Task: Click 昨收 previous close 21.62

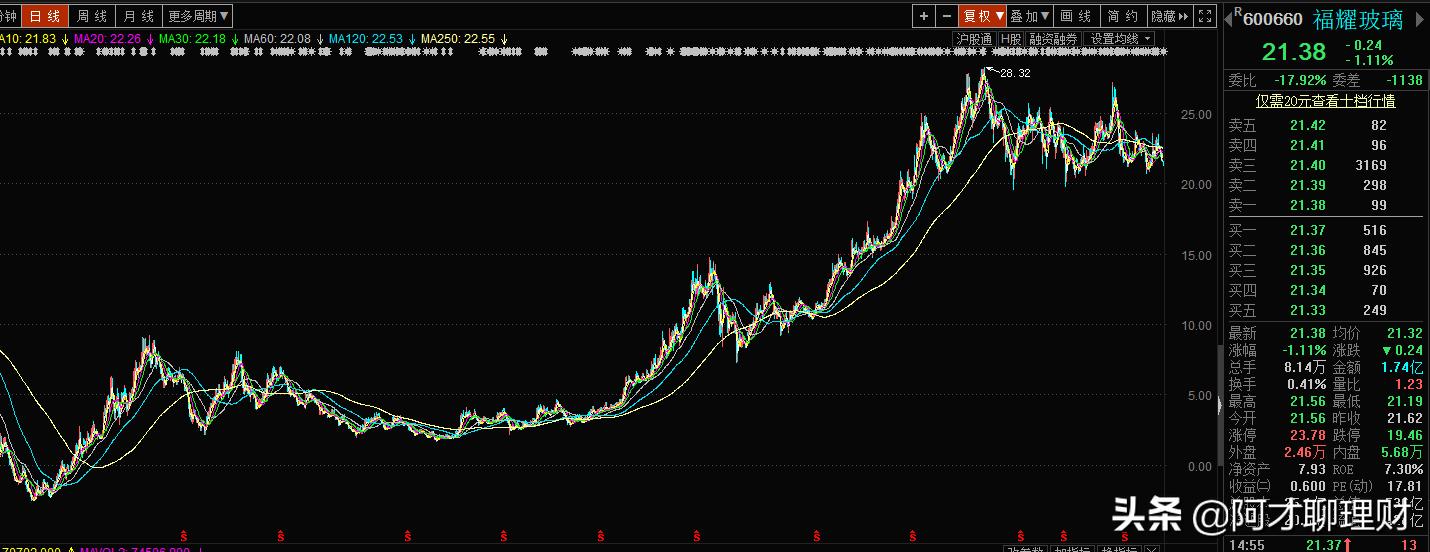Action: [x=1404, y=418]
